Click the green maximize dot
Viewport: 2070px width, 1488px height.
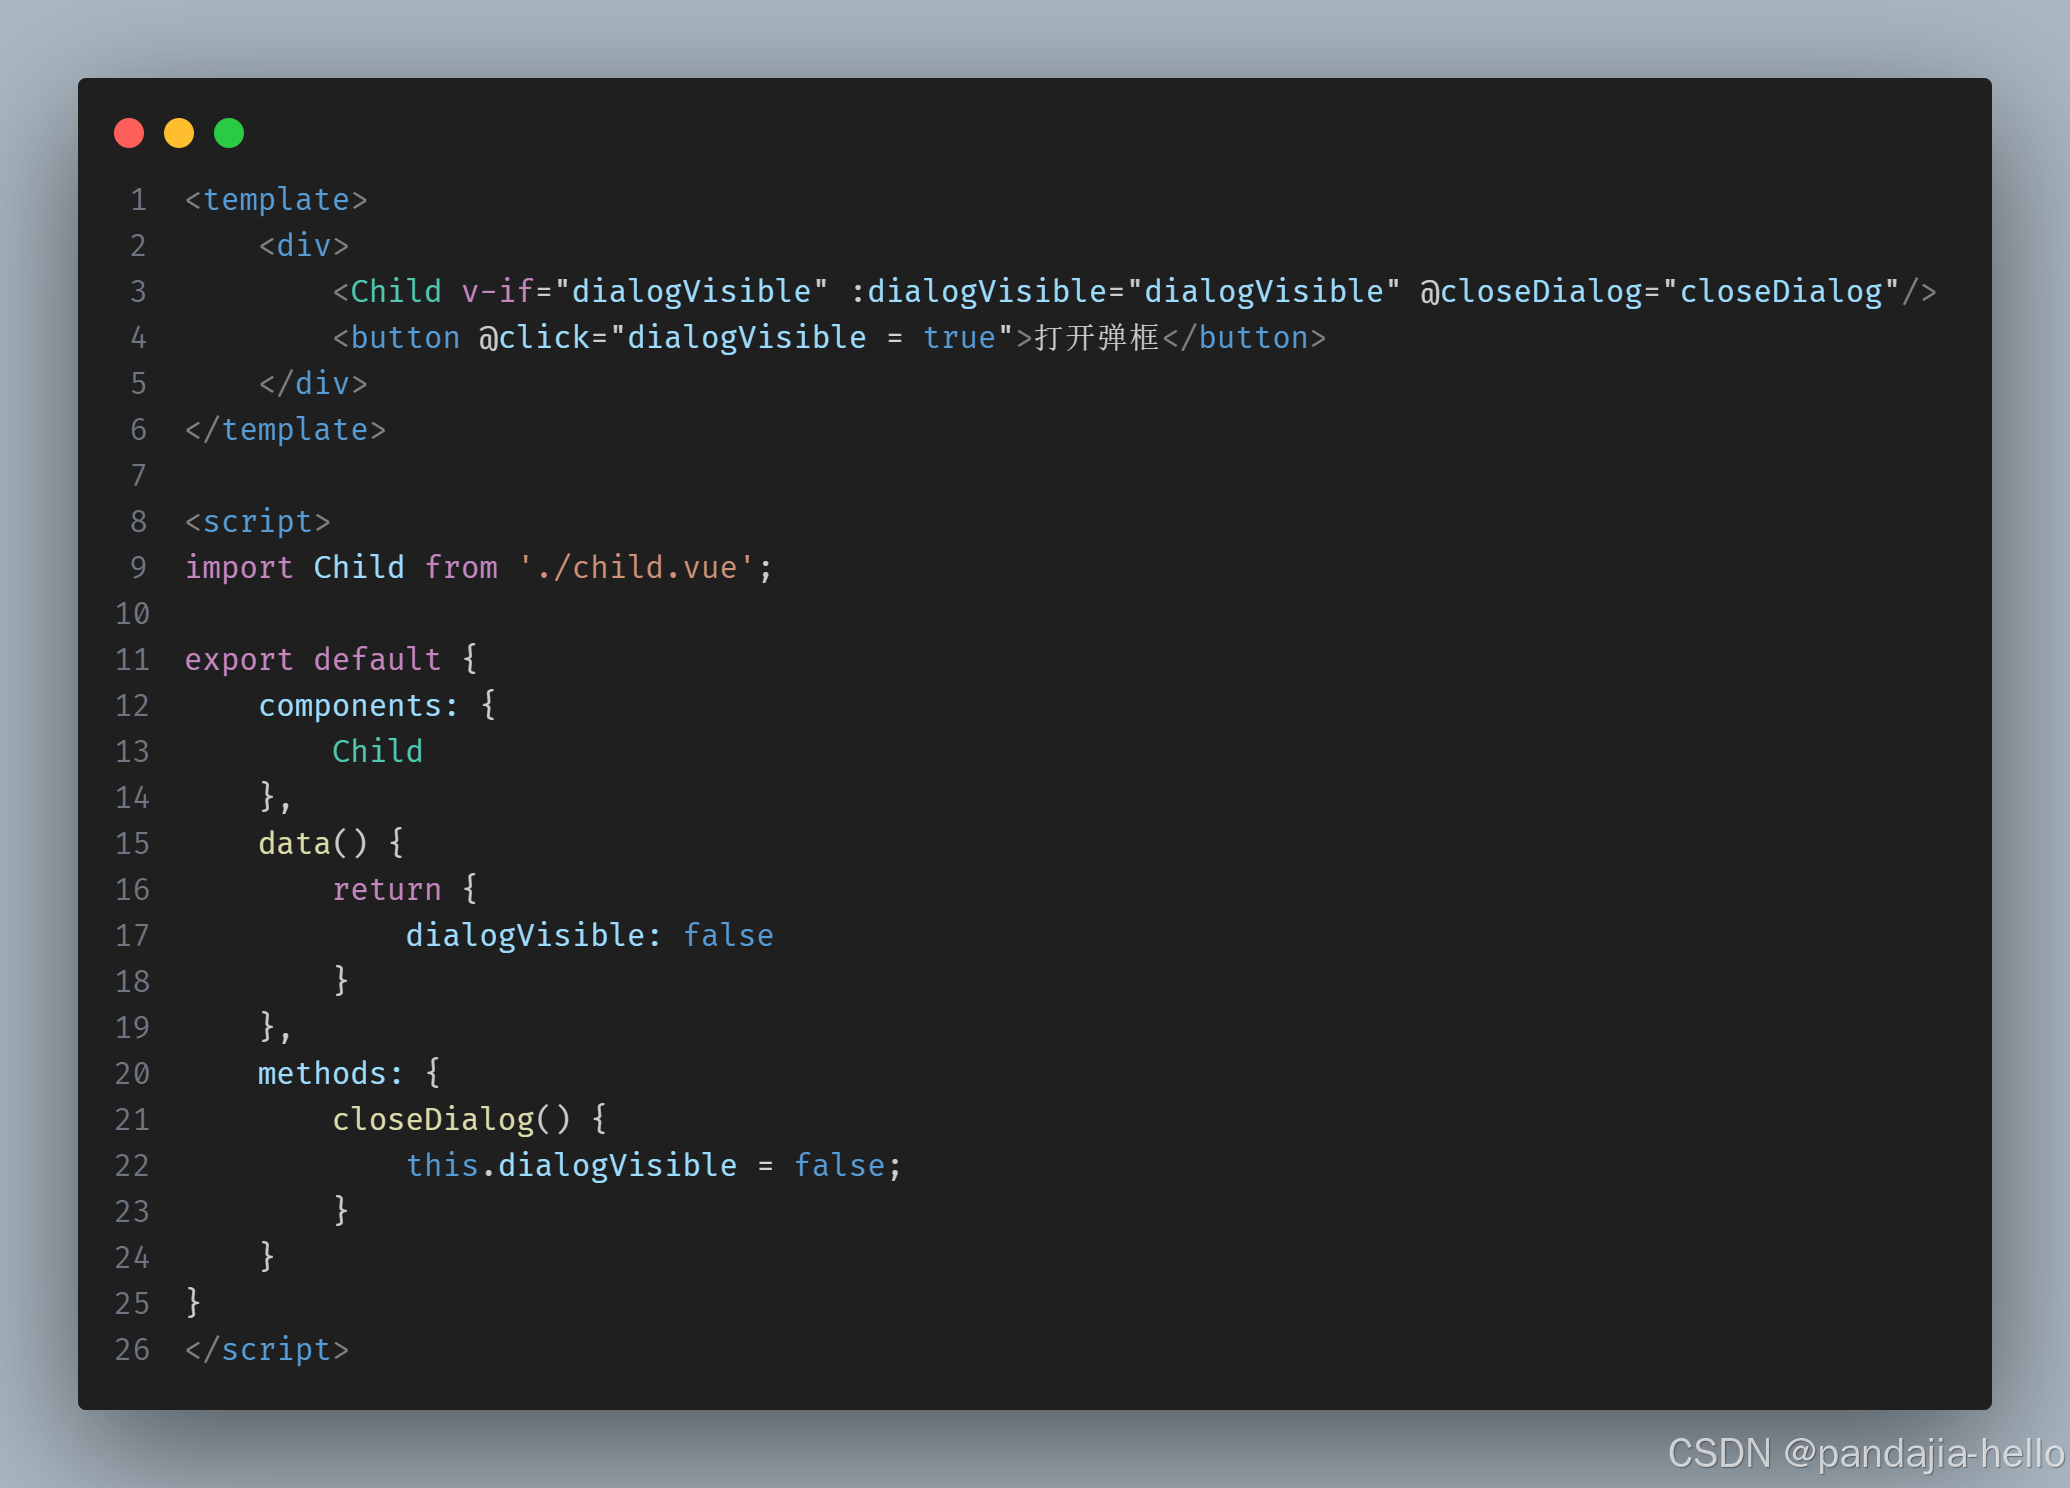tap(229, 133)
